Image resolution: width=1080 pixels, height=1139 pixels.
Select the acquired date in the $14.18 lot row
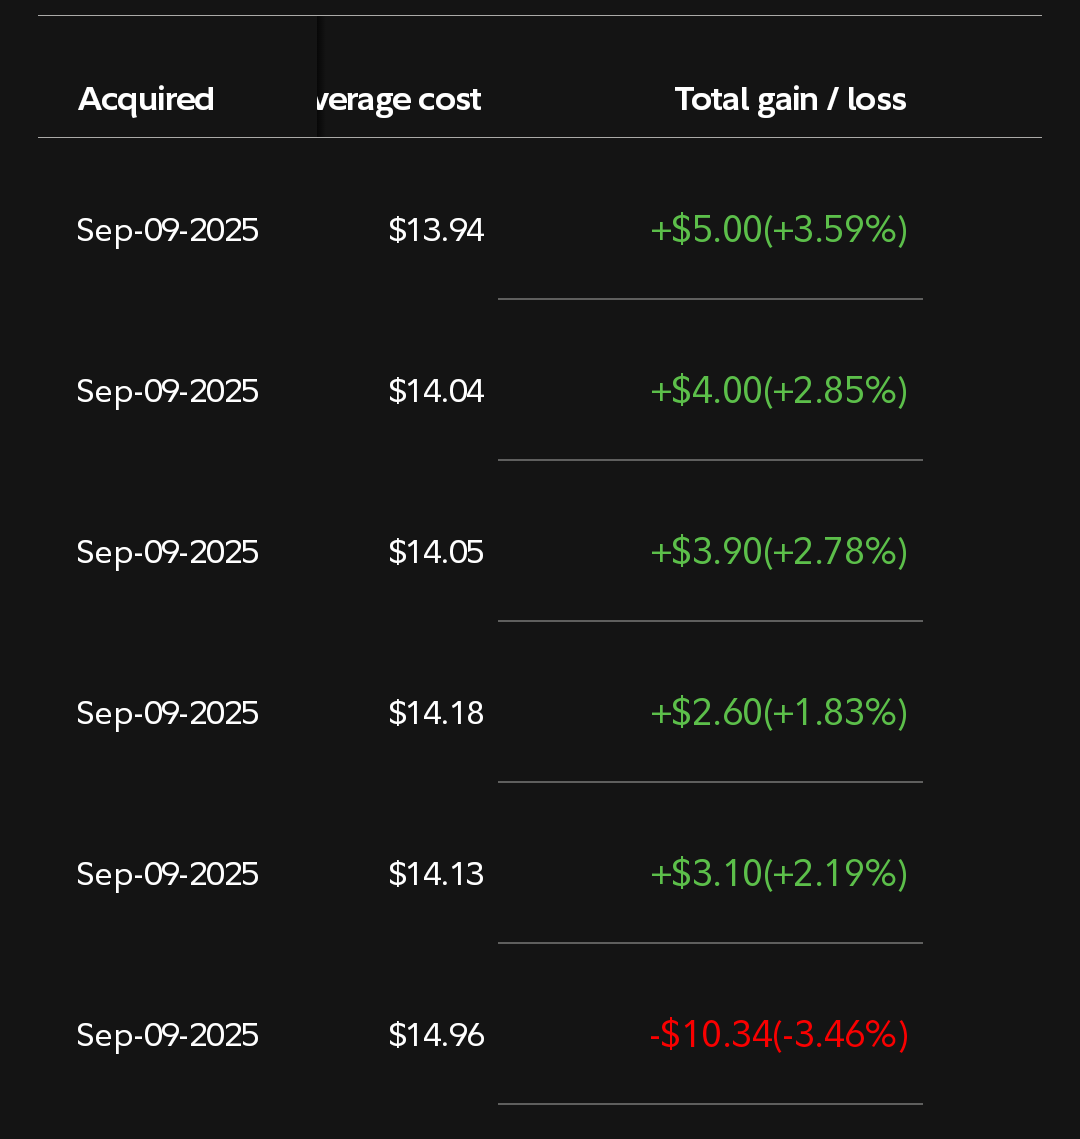click(168, 713)
